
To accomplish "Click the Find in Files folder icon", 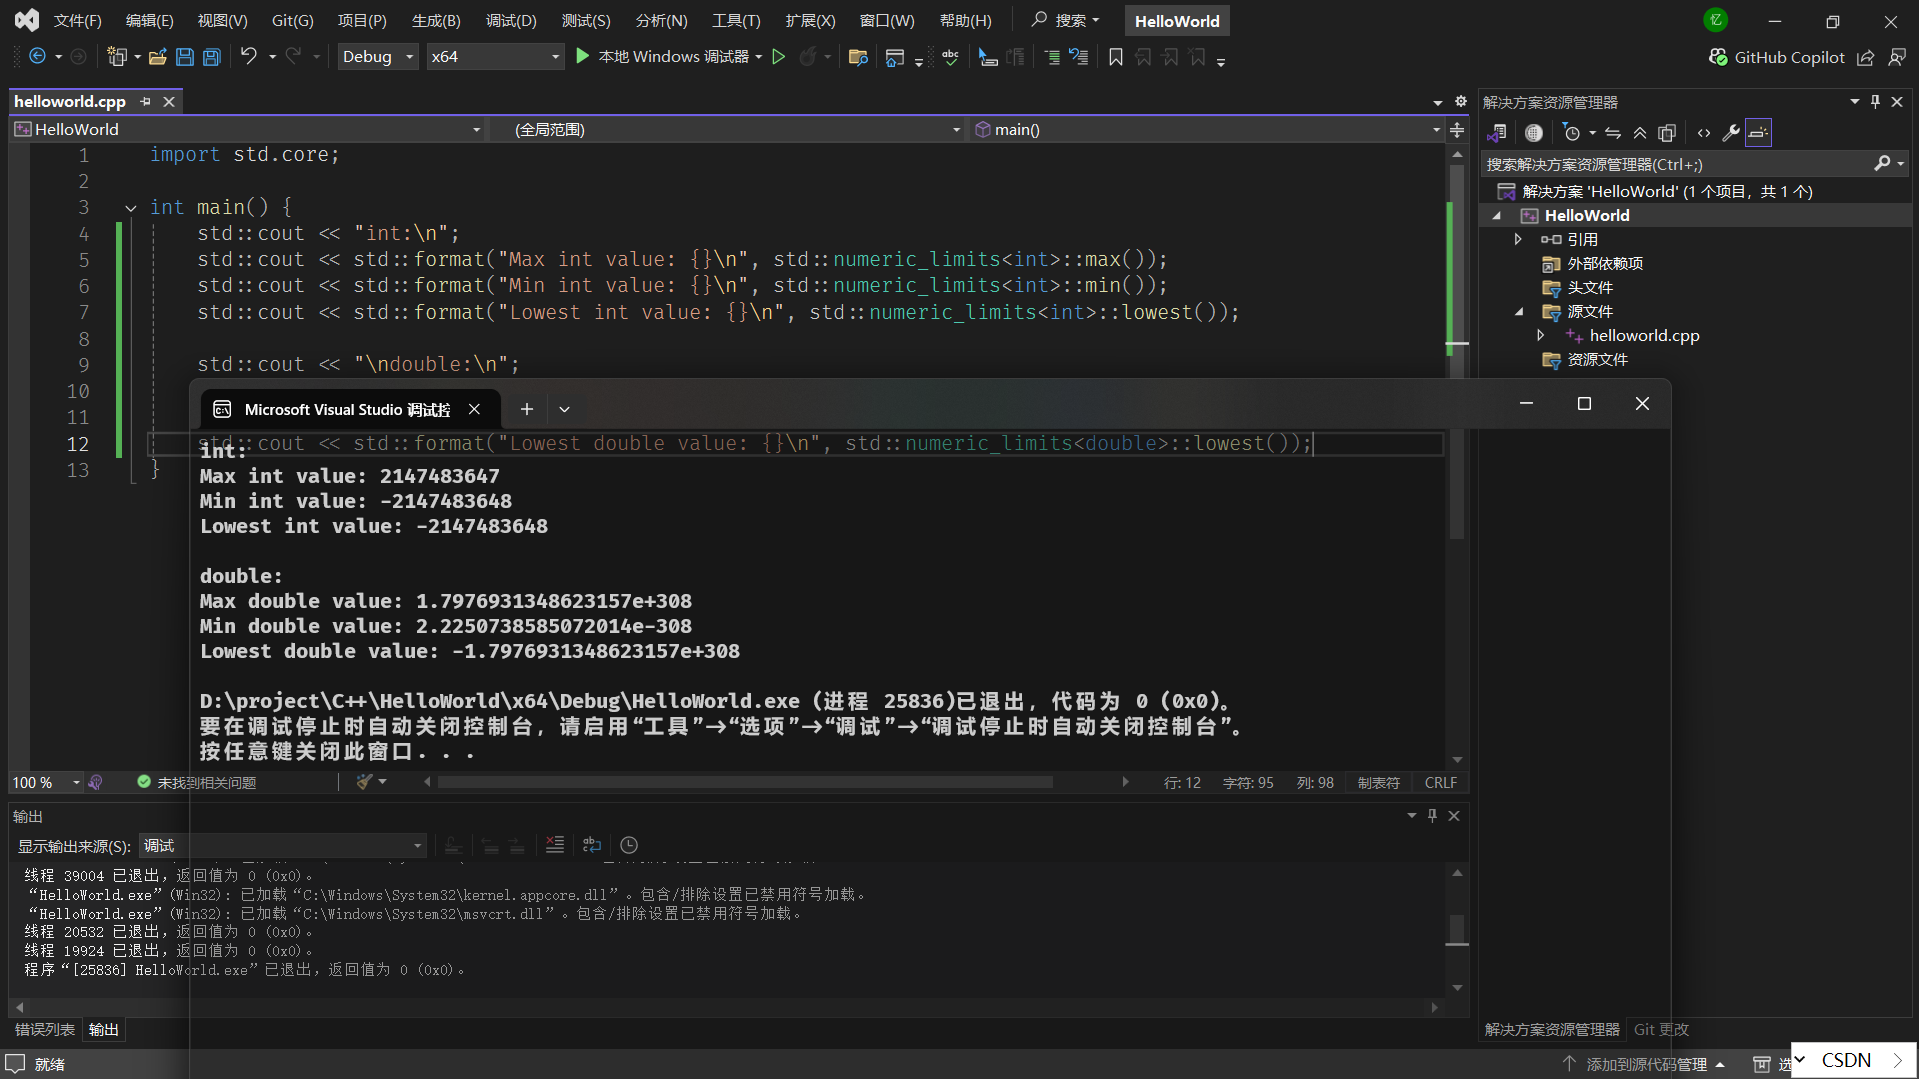I will (x=858, y=57).
